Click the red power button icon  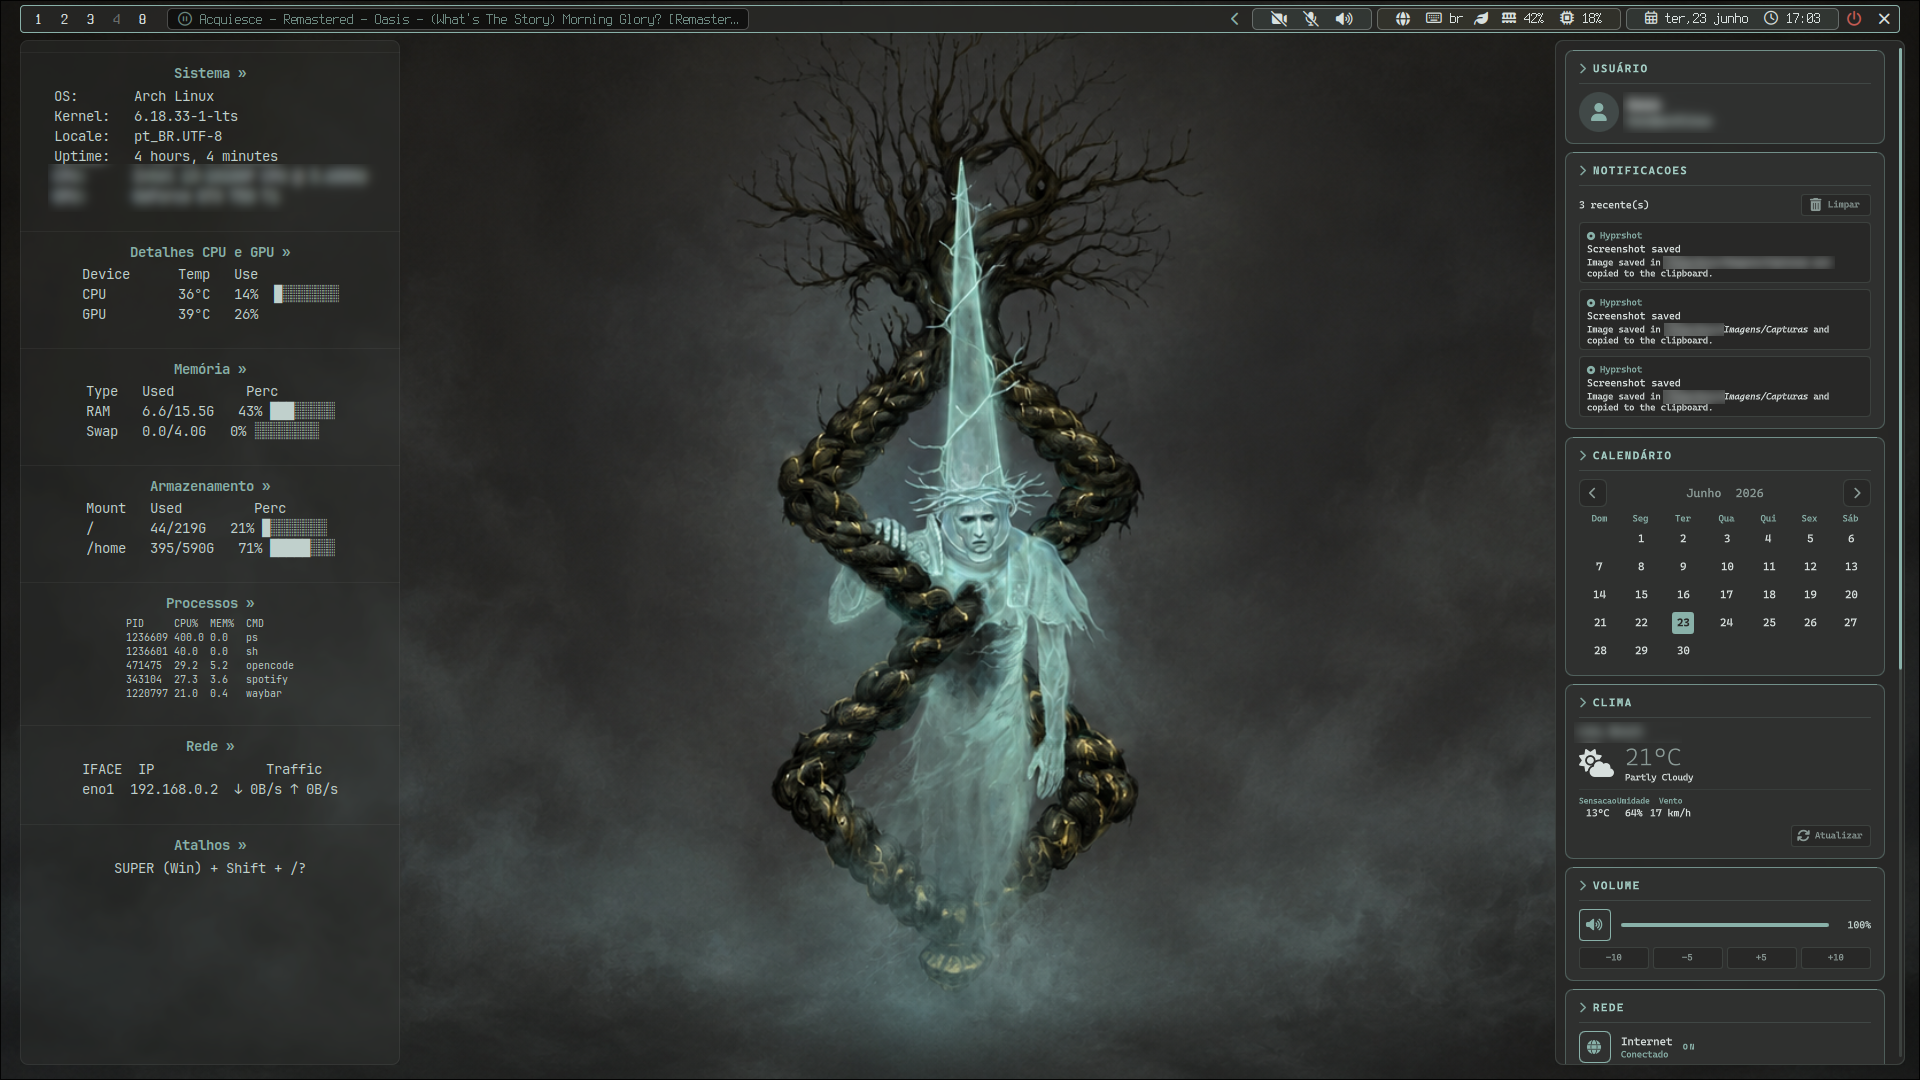1854,19
